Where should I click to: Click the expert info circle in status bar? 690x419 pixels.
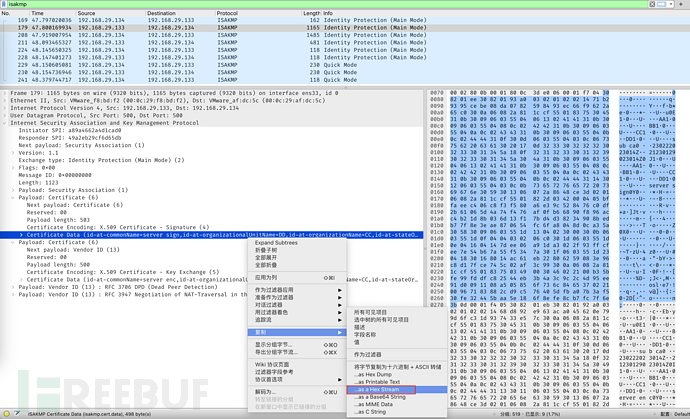tap(7, 414)
